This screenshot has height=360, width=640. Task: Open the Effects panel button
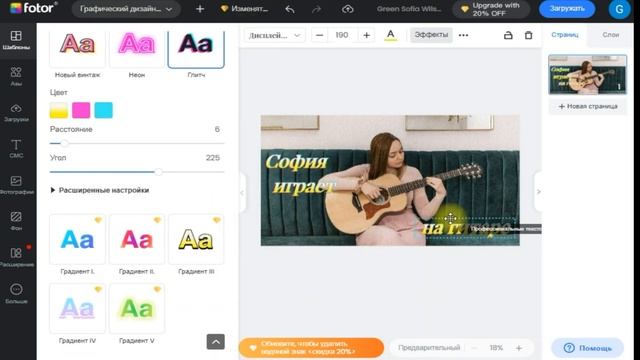click(x=431, y=35)
